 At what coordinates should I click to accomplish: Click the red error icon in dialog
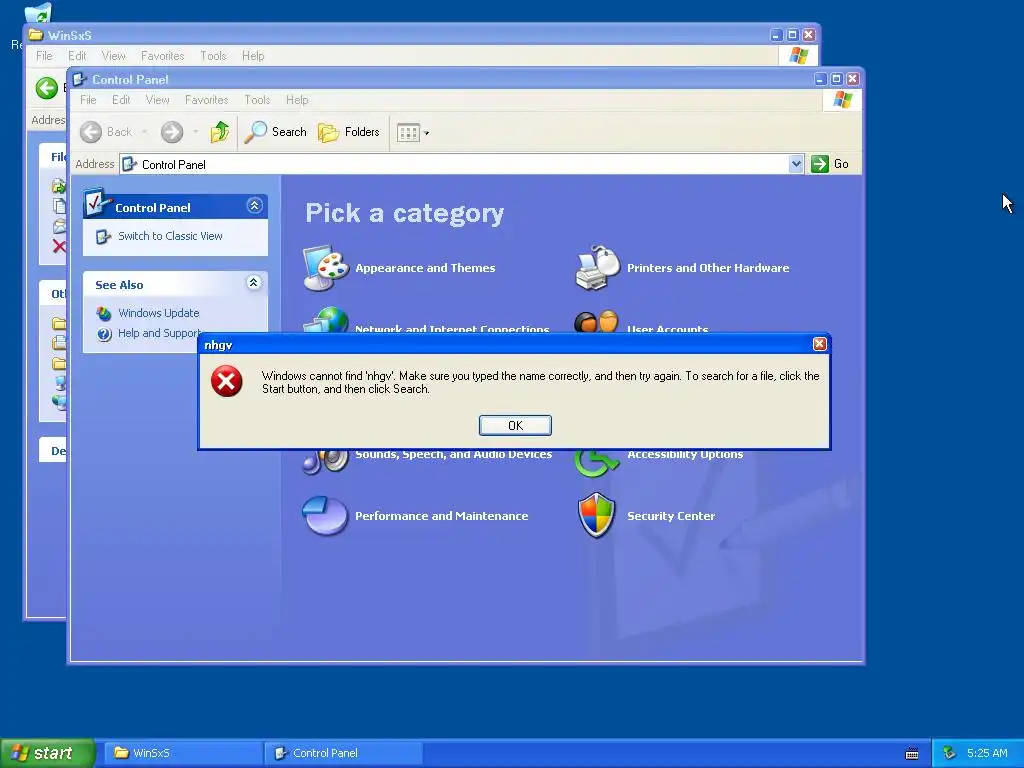point(227,381)
